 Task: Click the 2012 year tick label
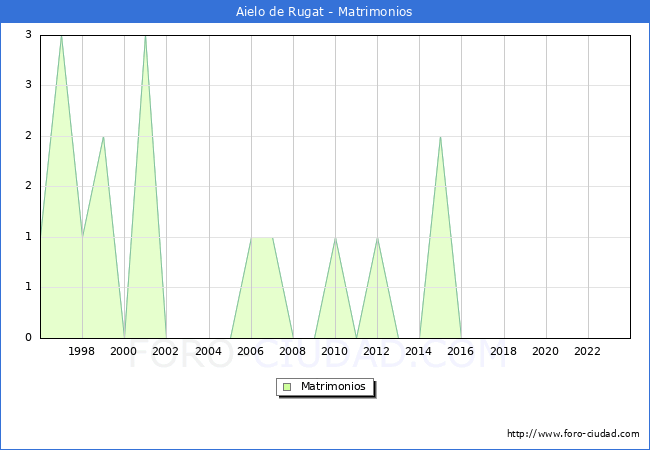[377, 351]
